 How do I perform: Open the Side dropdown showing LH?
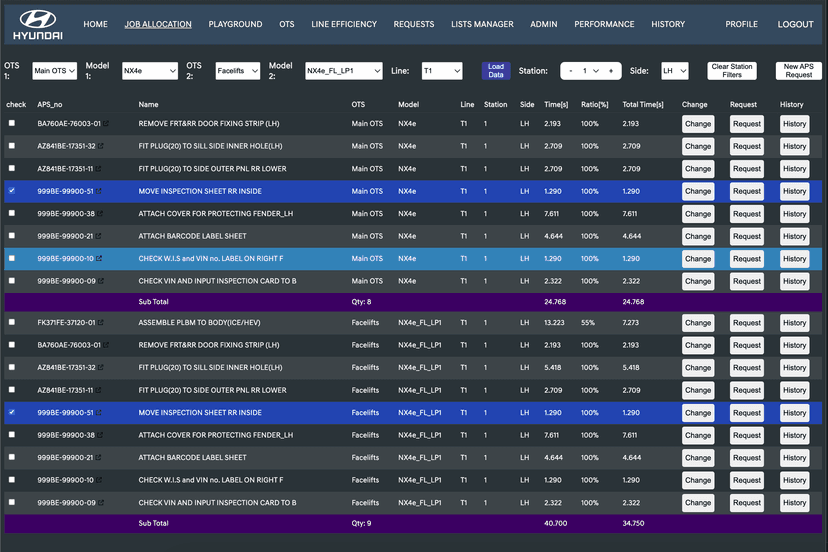pos(674,71)
